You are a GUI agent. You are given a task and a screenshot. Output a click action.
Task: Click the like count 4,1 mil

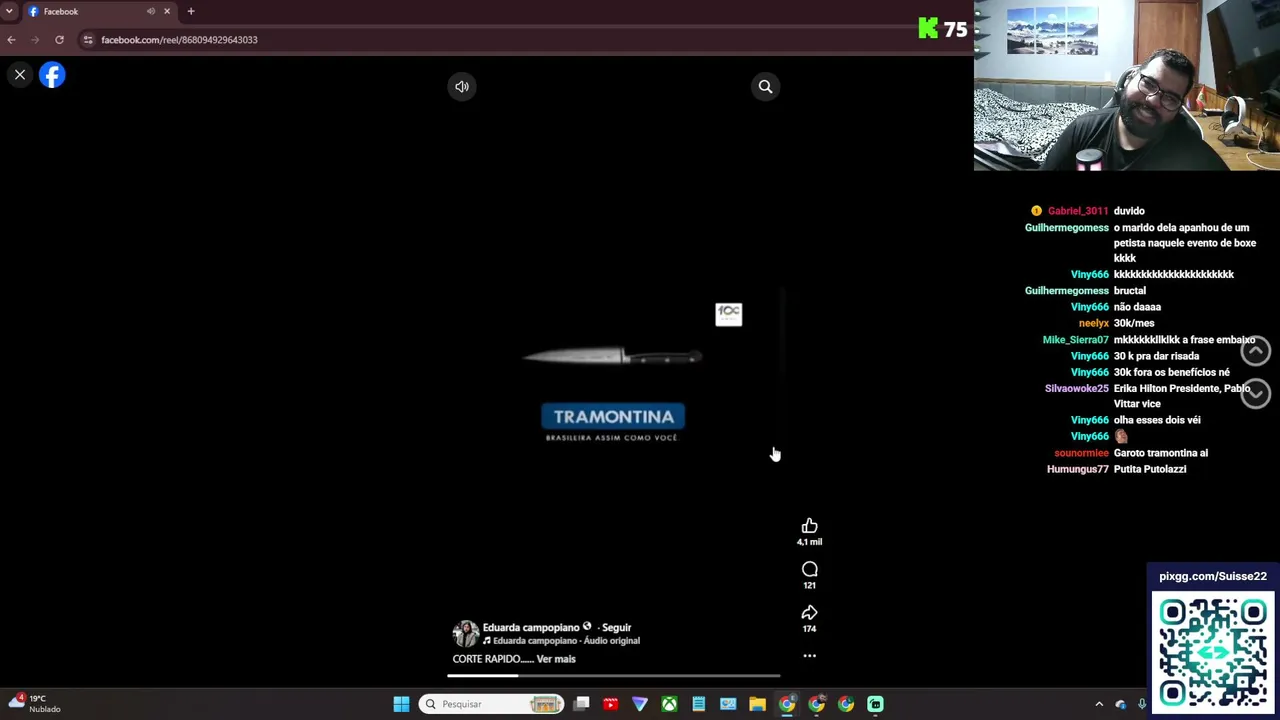point(810,542)
